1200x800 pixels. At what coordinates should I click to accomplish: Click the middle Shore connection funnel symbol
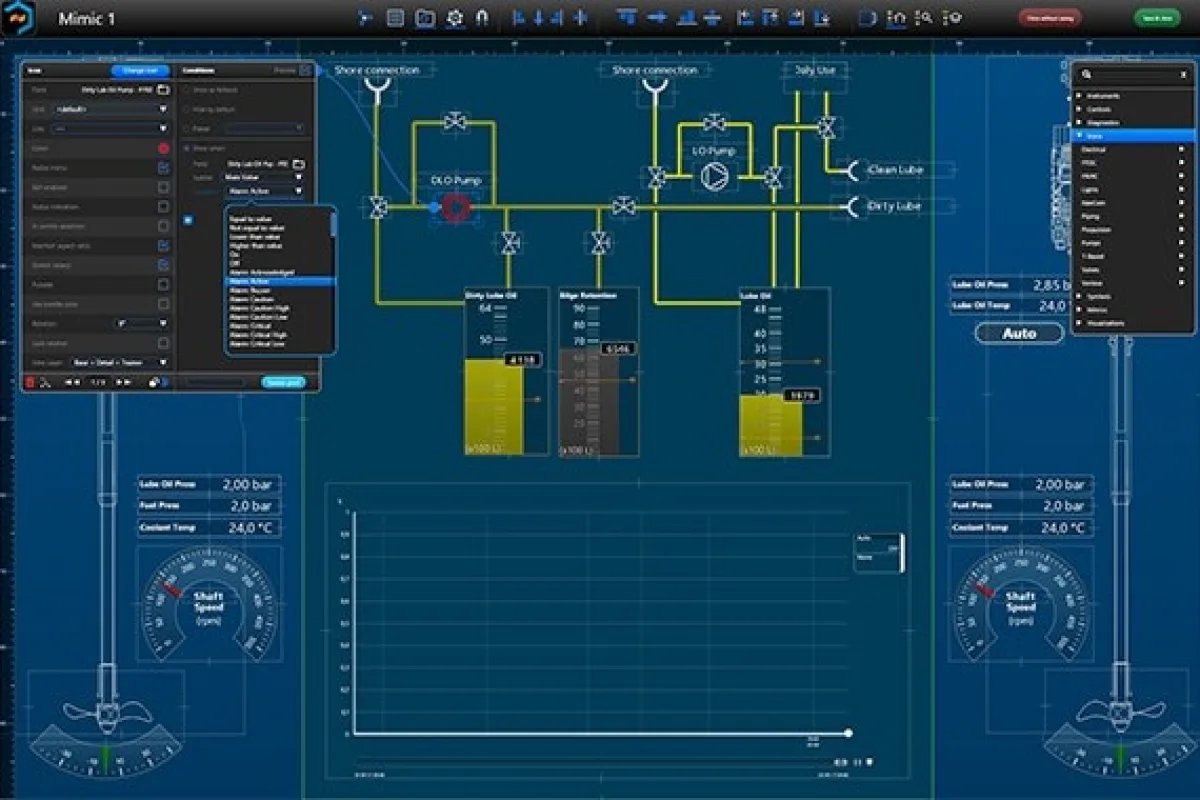tap(655, 92)
